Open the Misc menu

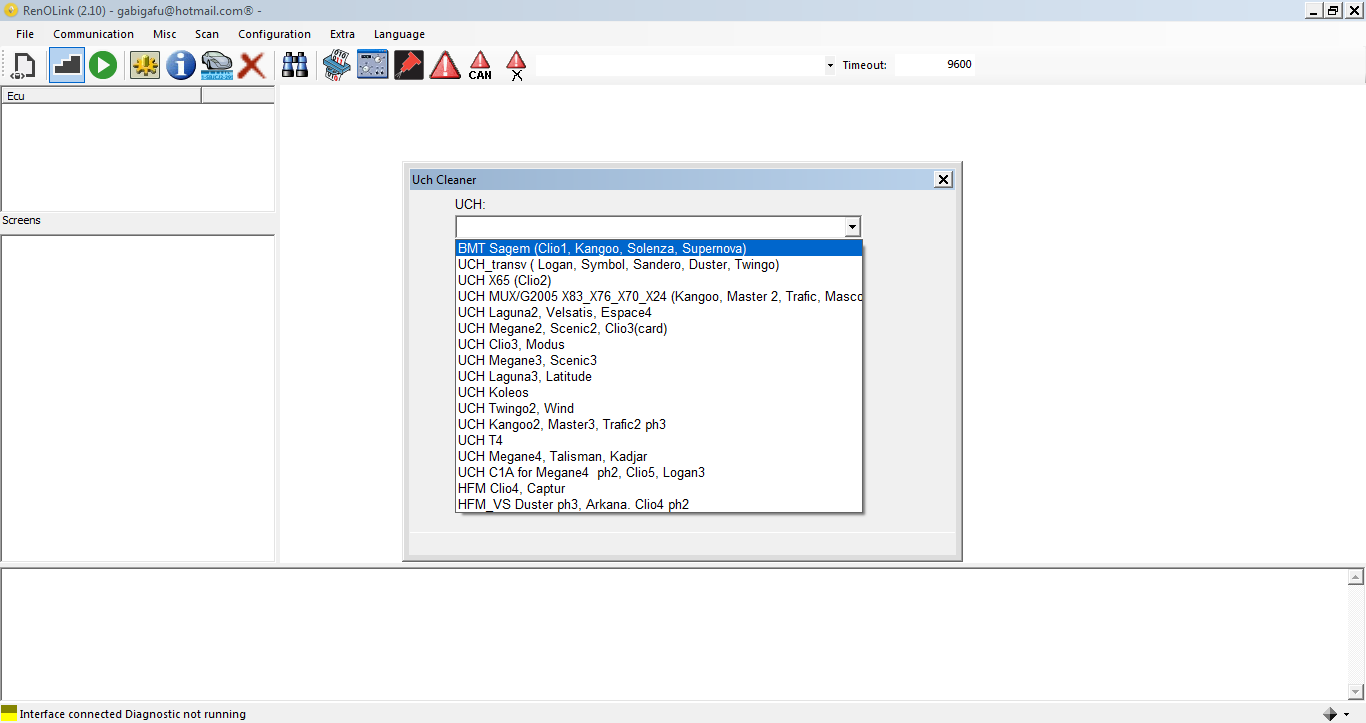(x=165, y=34)
